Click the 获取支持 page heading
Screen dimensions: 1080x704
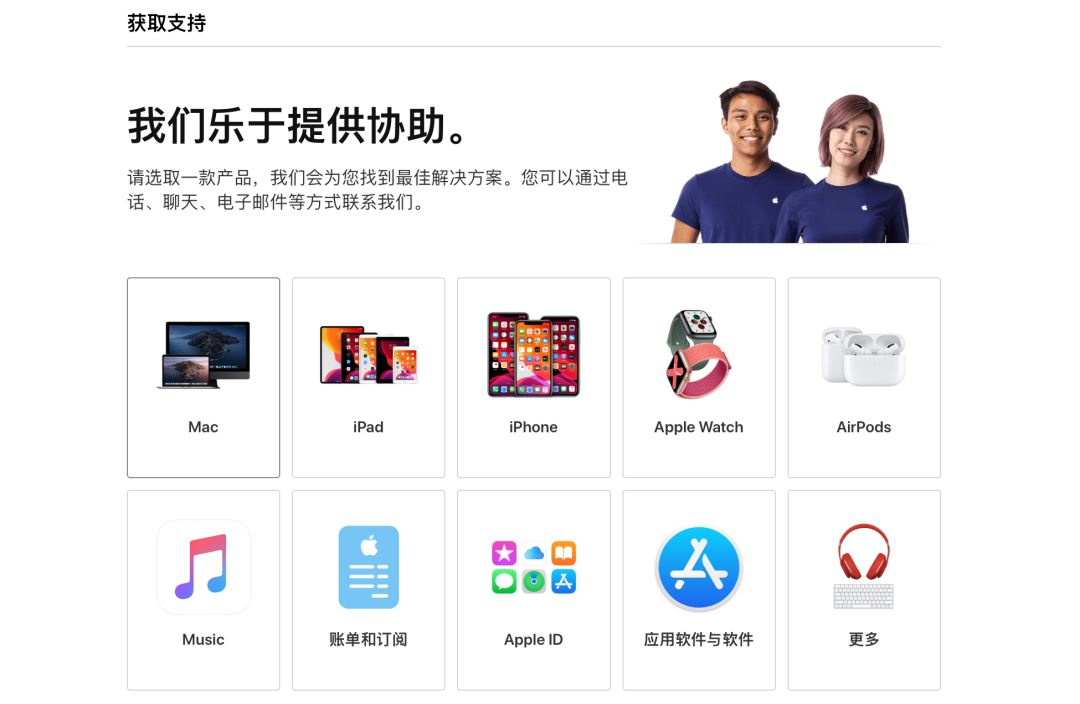(167, 23)
